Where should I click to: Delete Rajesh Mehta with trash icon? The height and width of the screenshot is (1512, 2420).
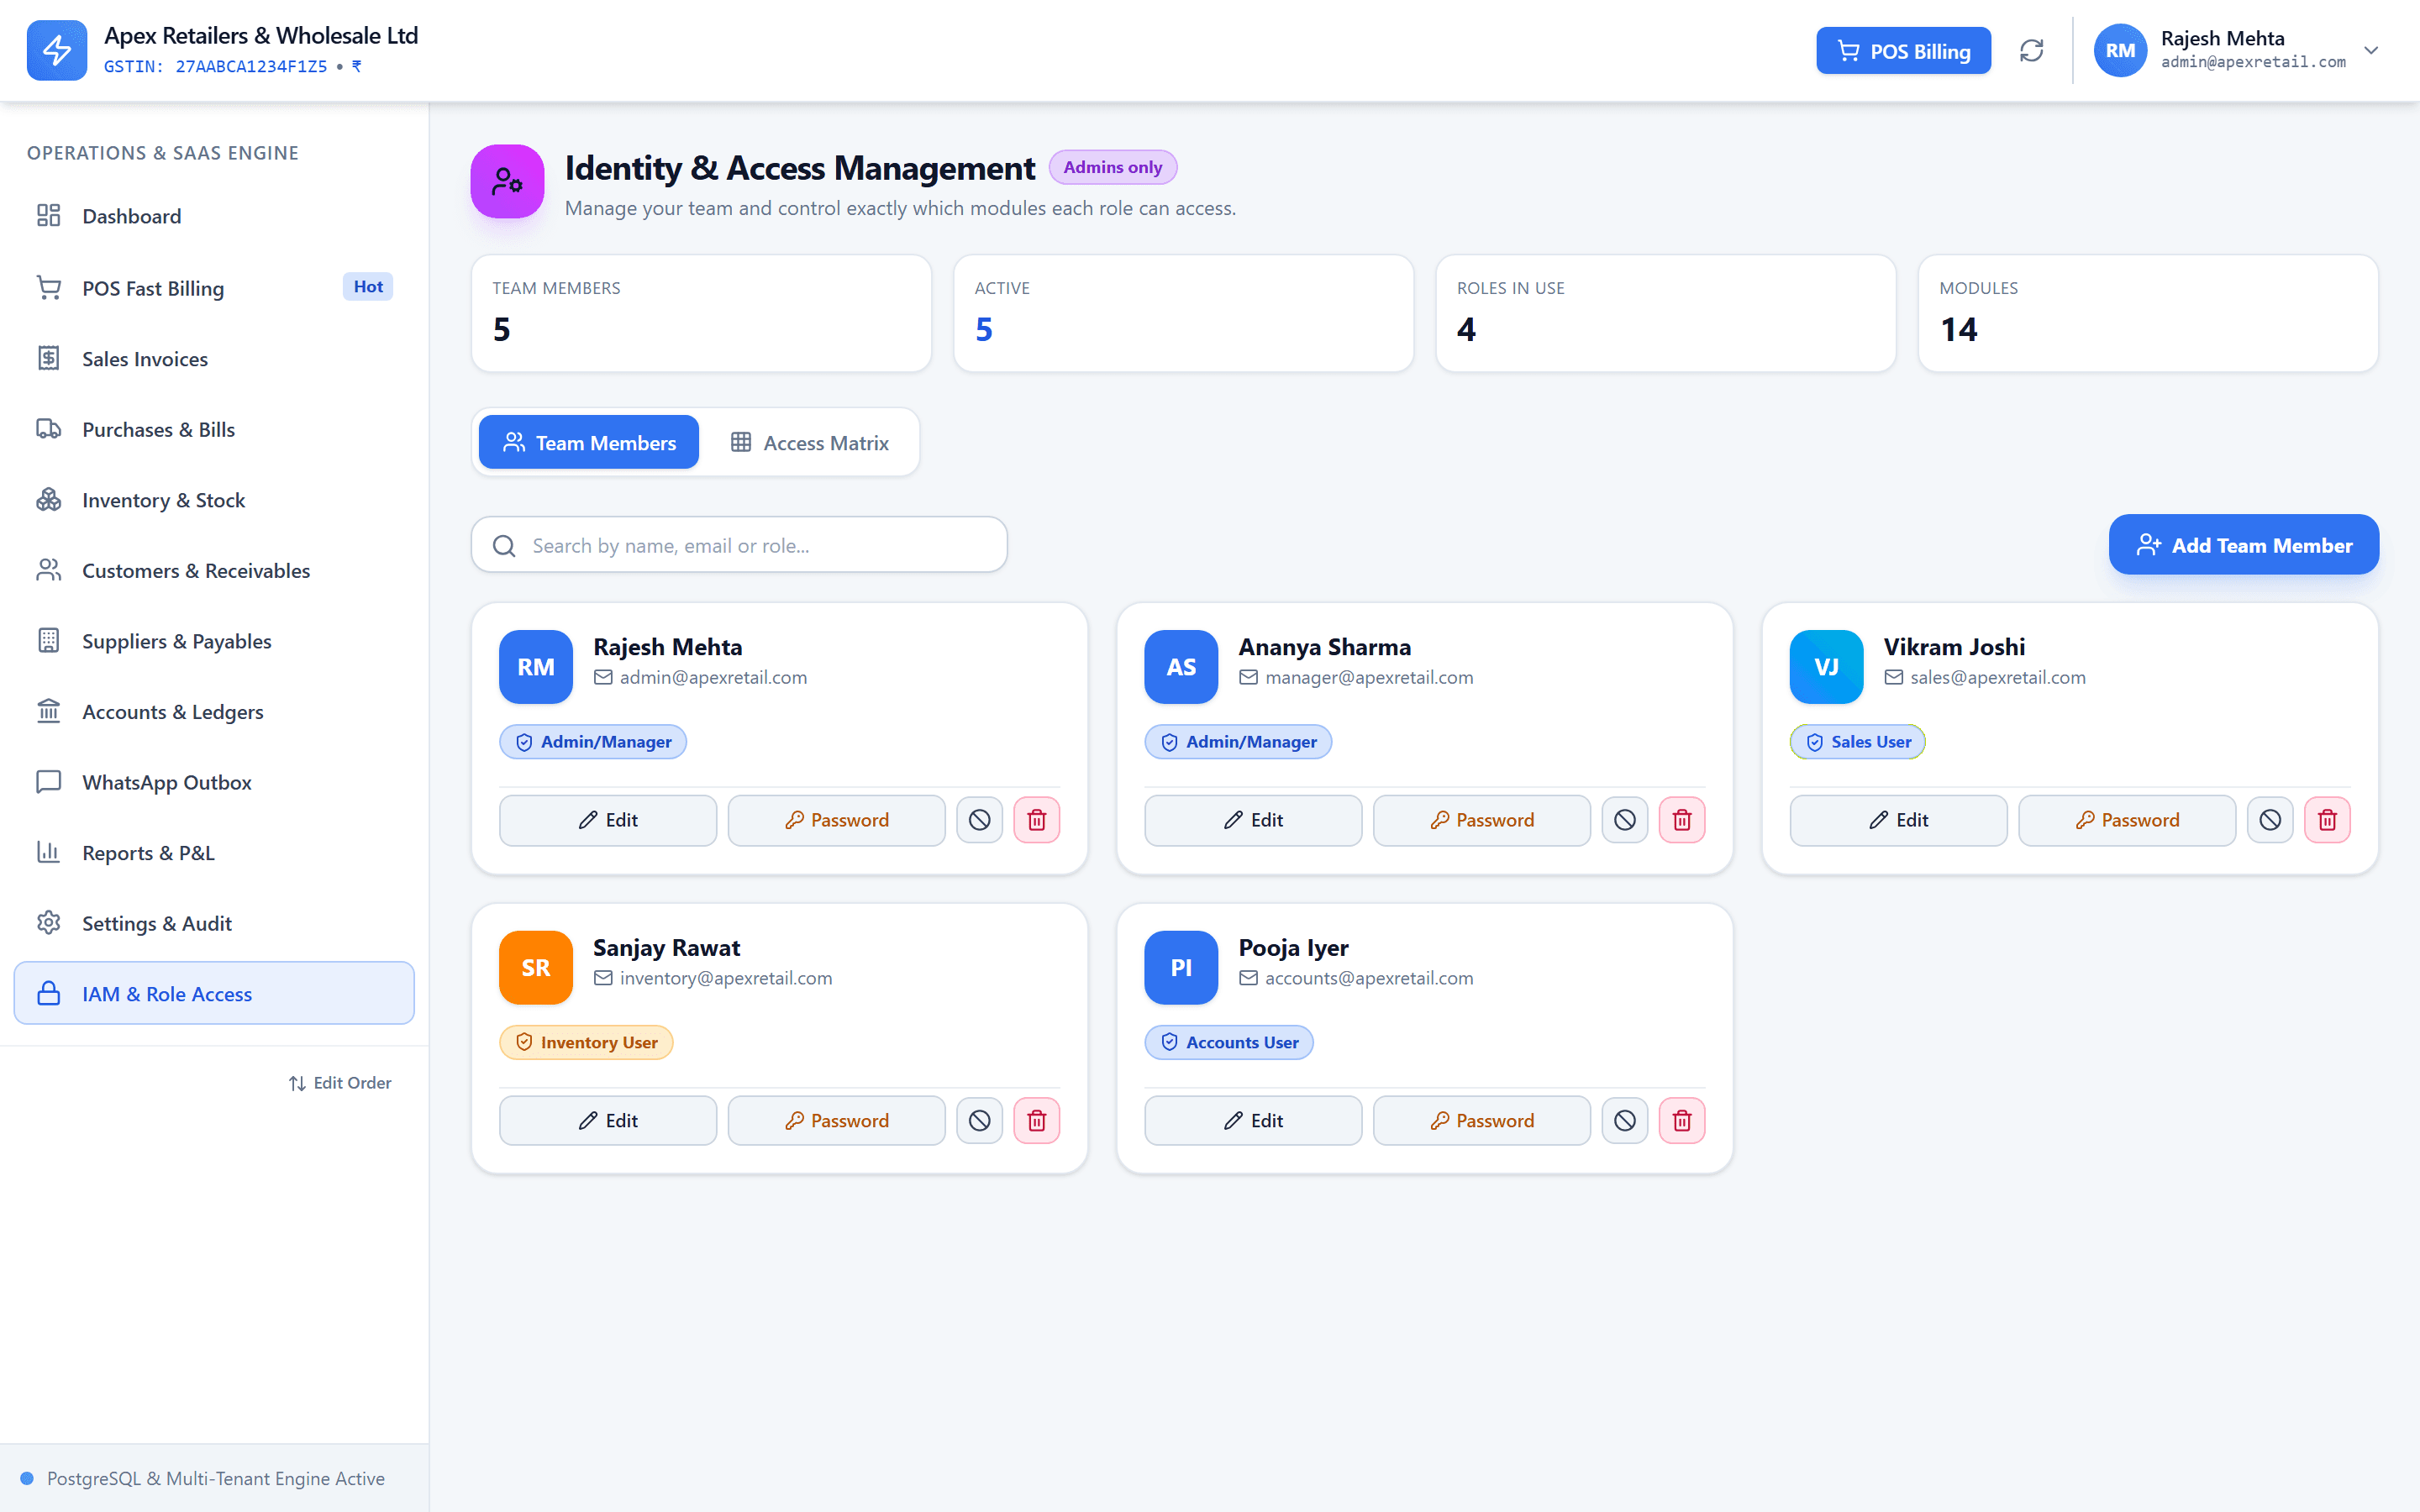click(x=1037, y=820)
